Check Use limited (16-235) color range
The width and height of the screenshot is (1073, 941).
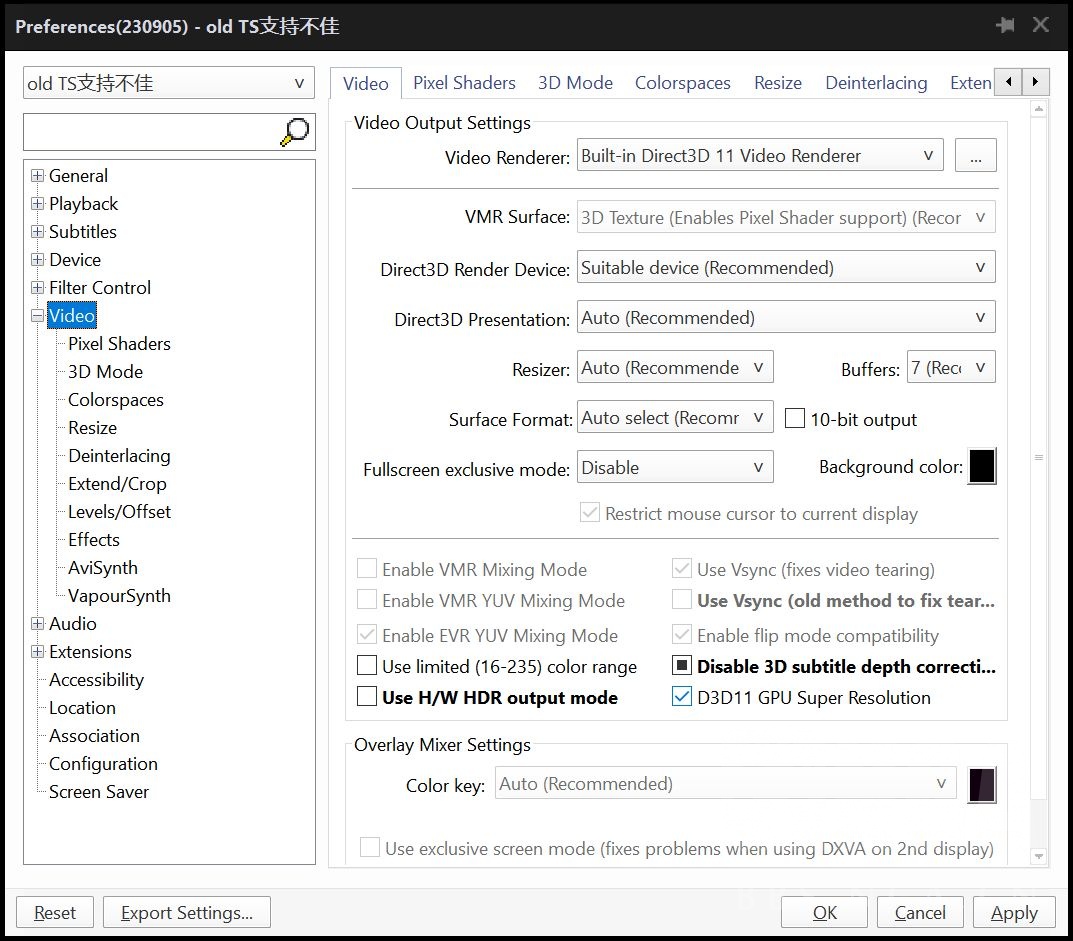tap(367, 666)
